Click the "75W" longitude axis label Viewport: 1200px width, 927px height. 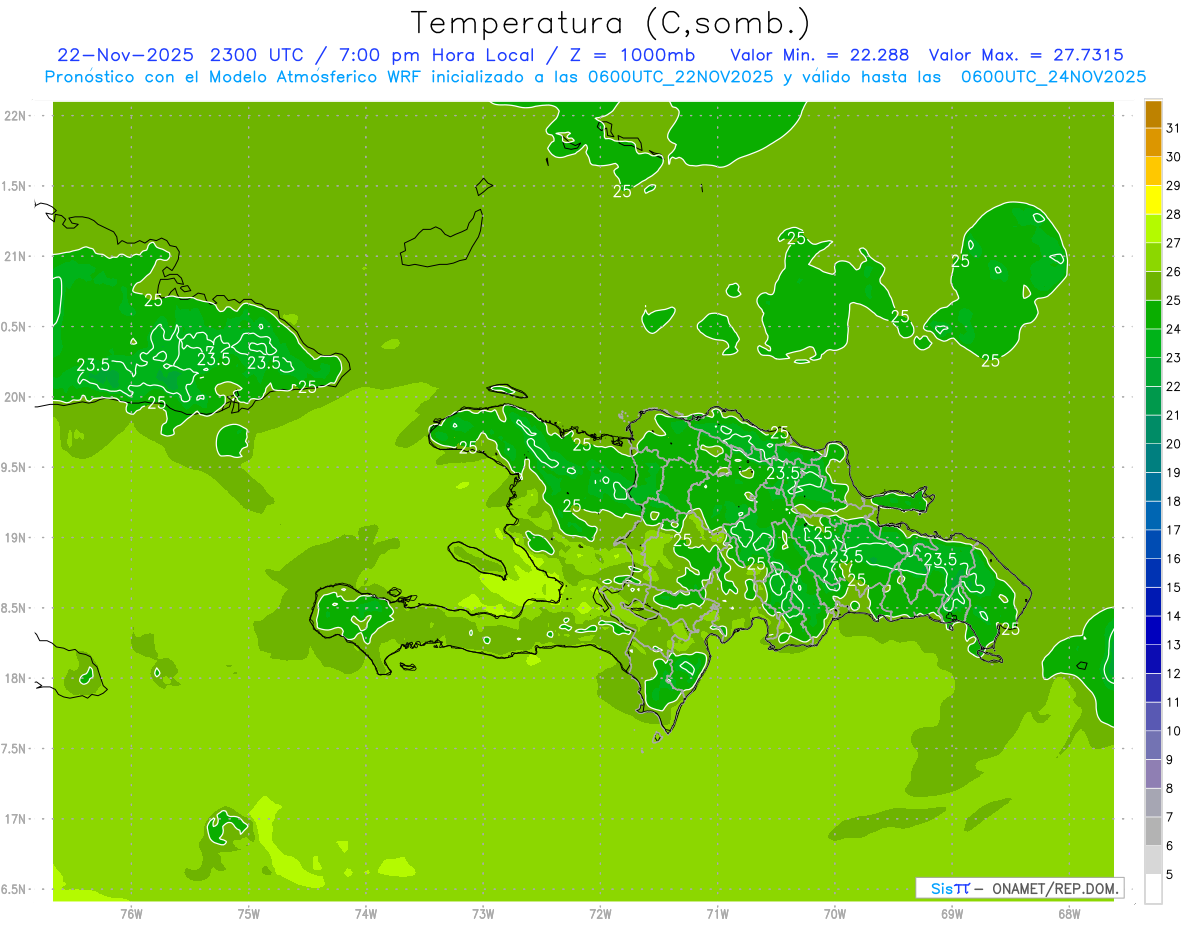point(248,913)
